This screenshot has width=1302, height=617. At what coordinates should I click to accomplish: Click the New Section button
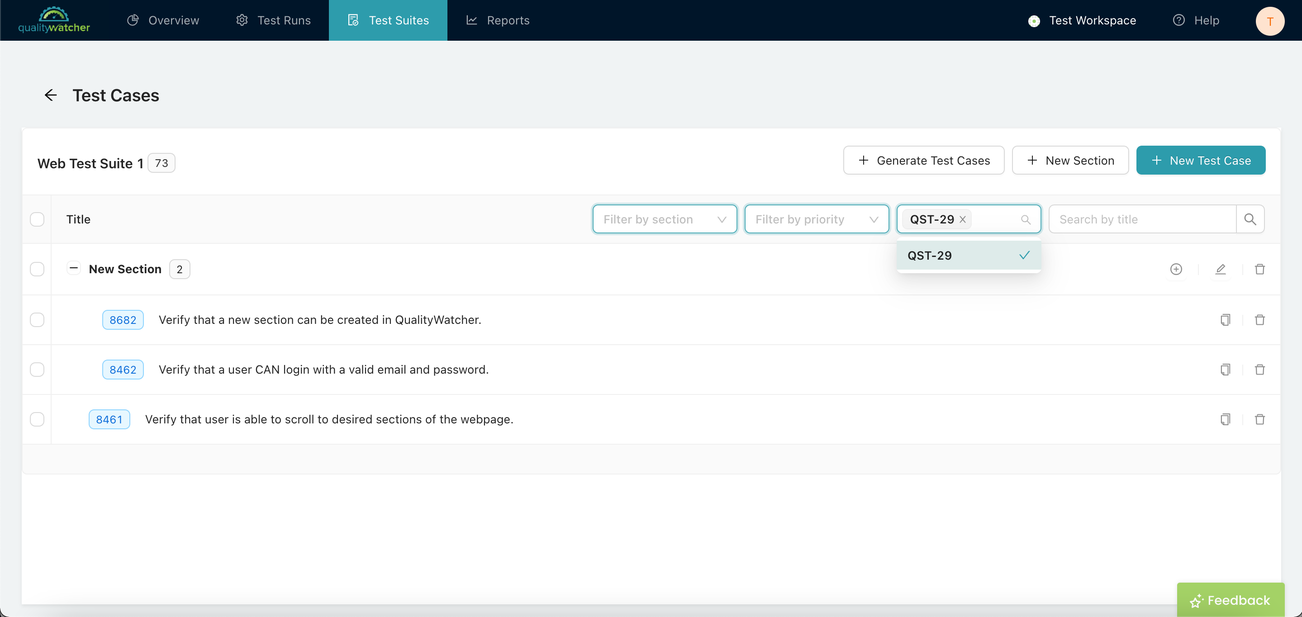pyautogui.click(x=1071, y=160)
